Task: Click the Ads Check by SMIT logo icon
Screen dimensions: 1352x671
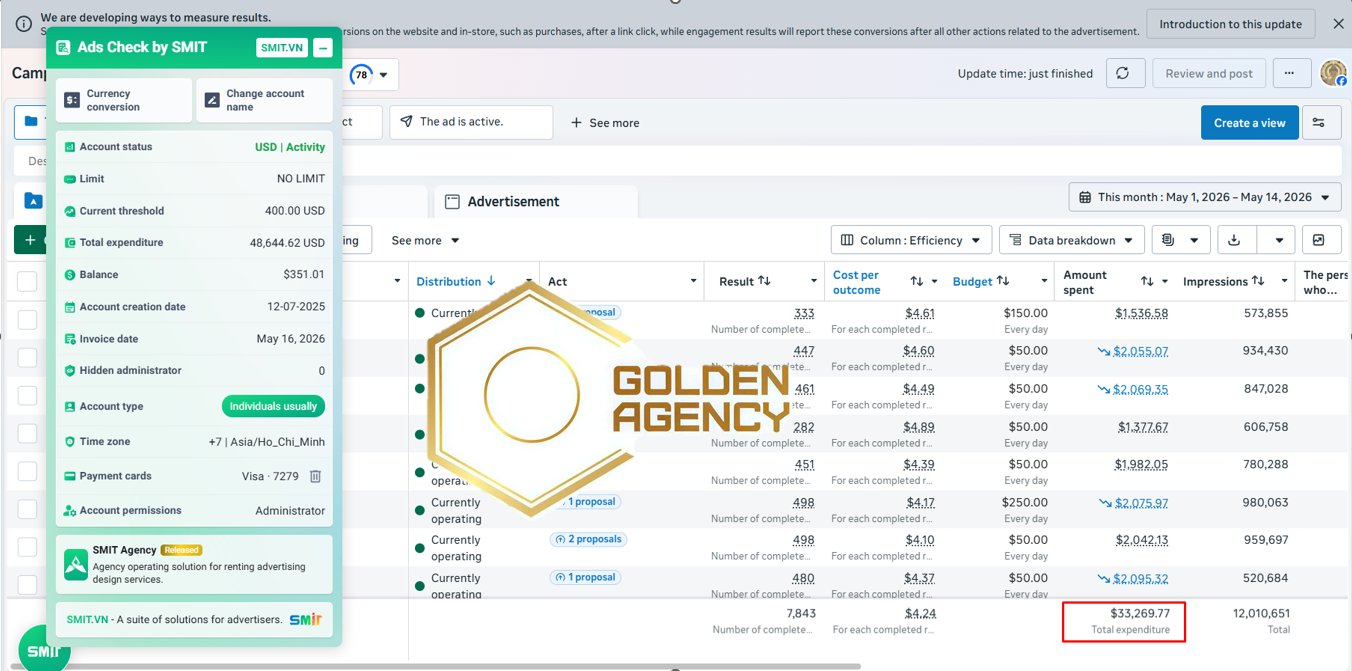Action: (x=63, y=48)
